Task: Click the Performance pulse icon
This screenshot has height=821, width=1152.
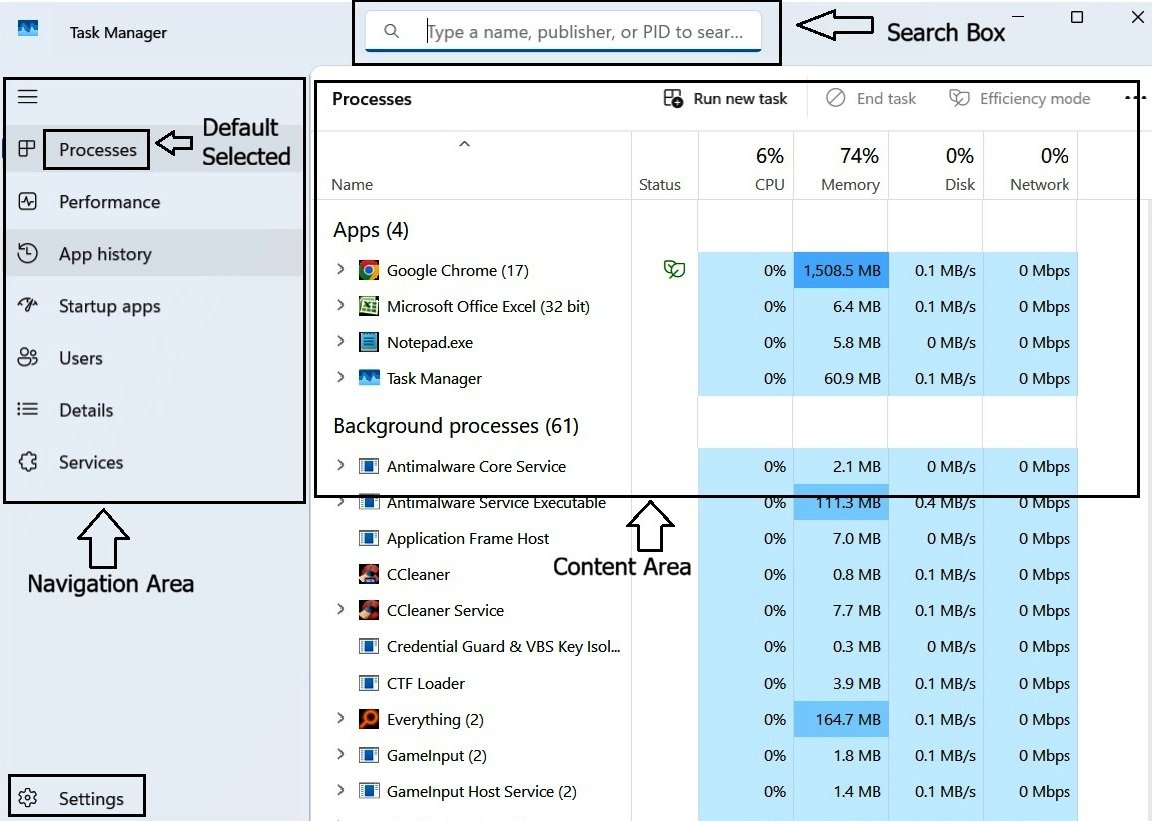Action: pyautogui.click(x=27, y=201)
